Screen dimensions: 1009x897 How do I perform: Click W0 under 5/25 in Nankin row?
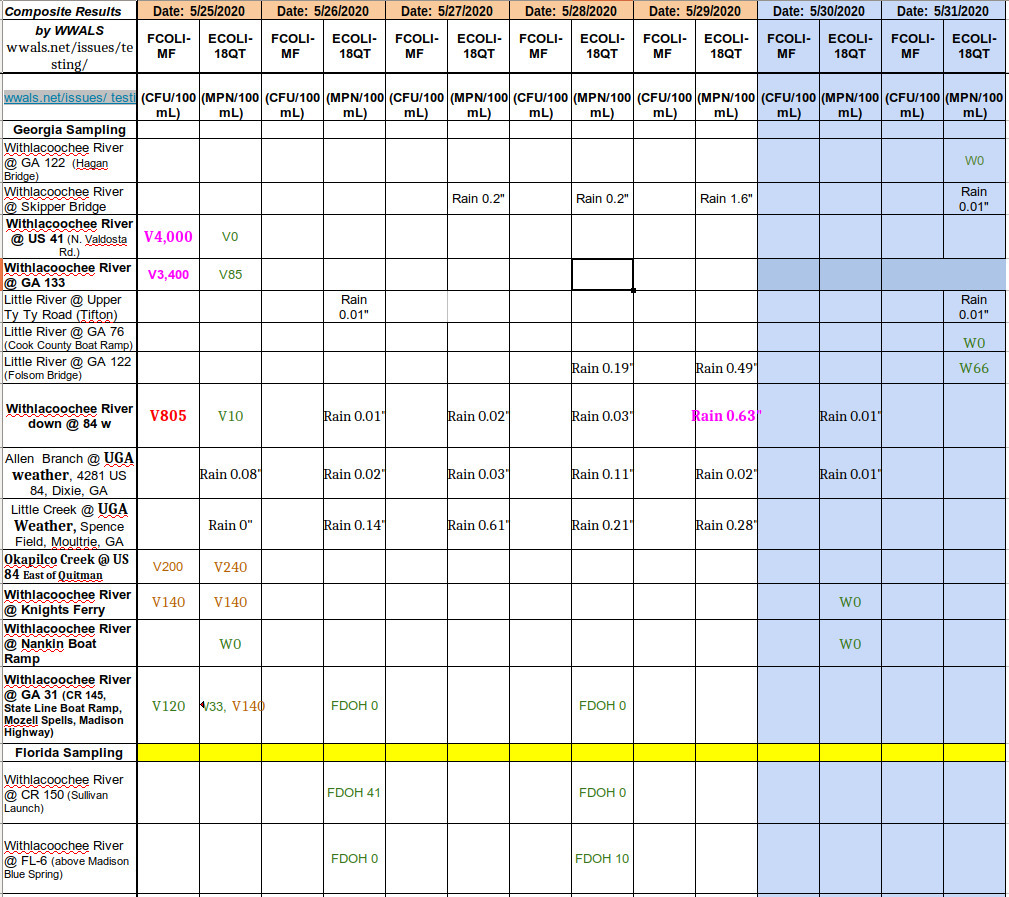[230, 644]
